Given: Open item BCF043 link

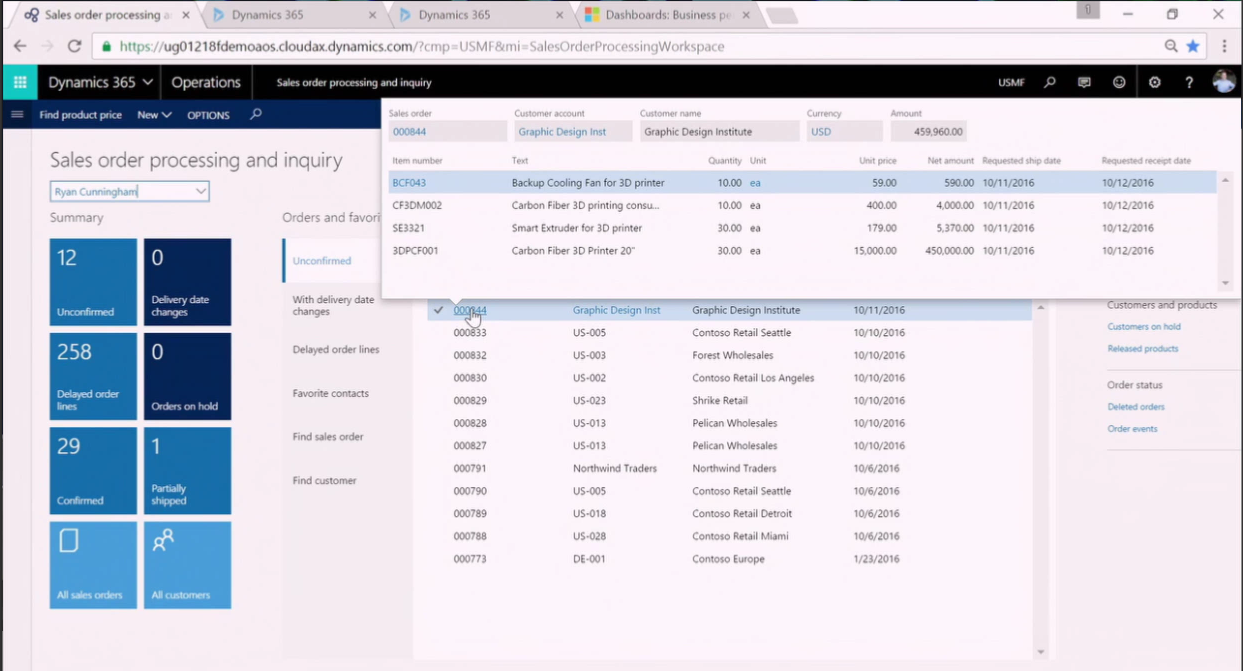Looking at the screenshot, I should (409, 183).
